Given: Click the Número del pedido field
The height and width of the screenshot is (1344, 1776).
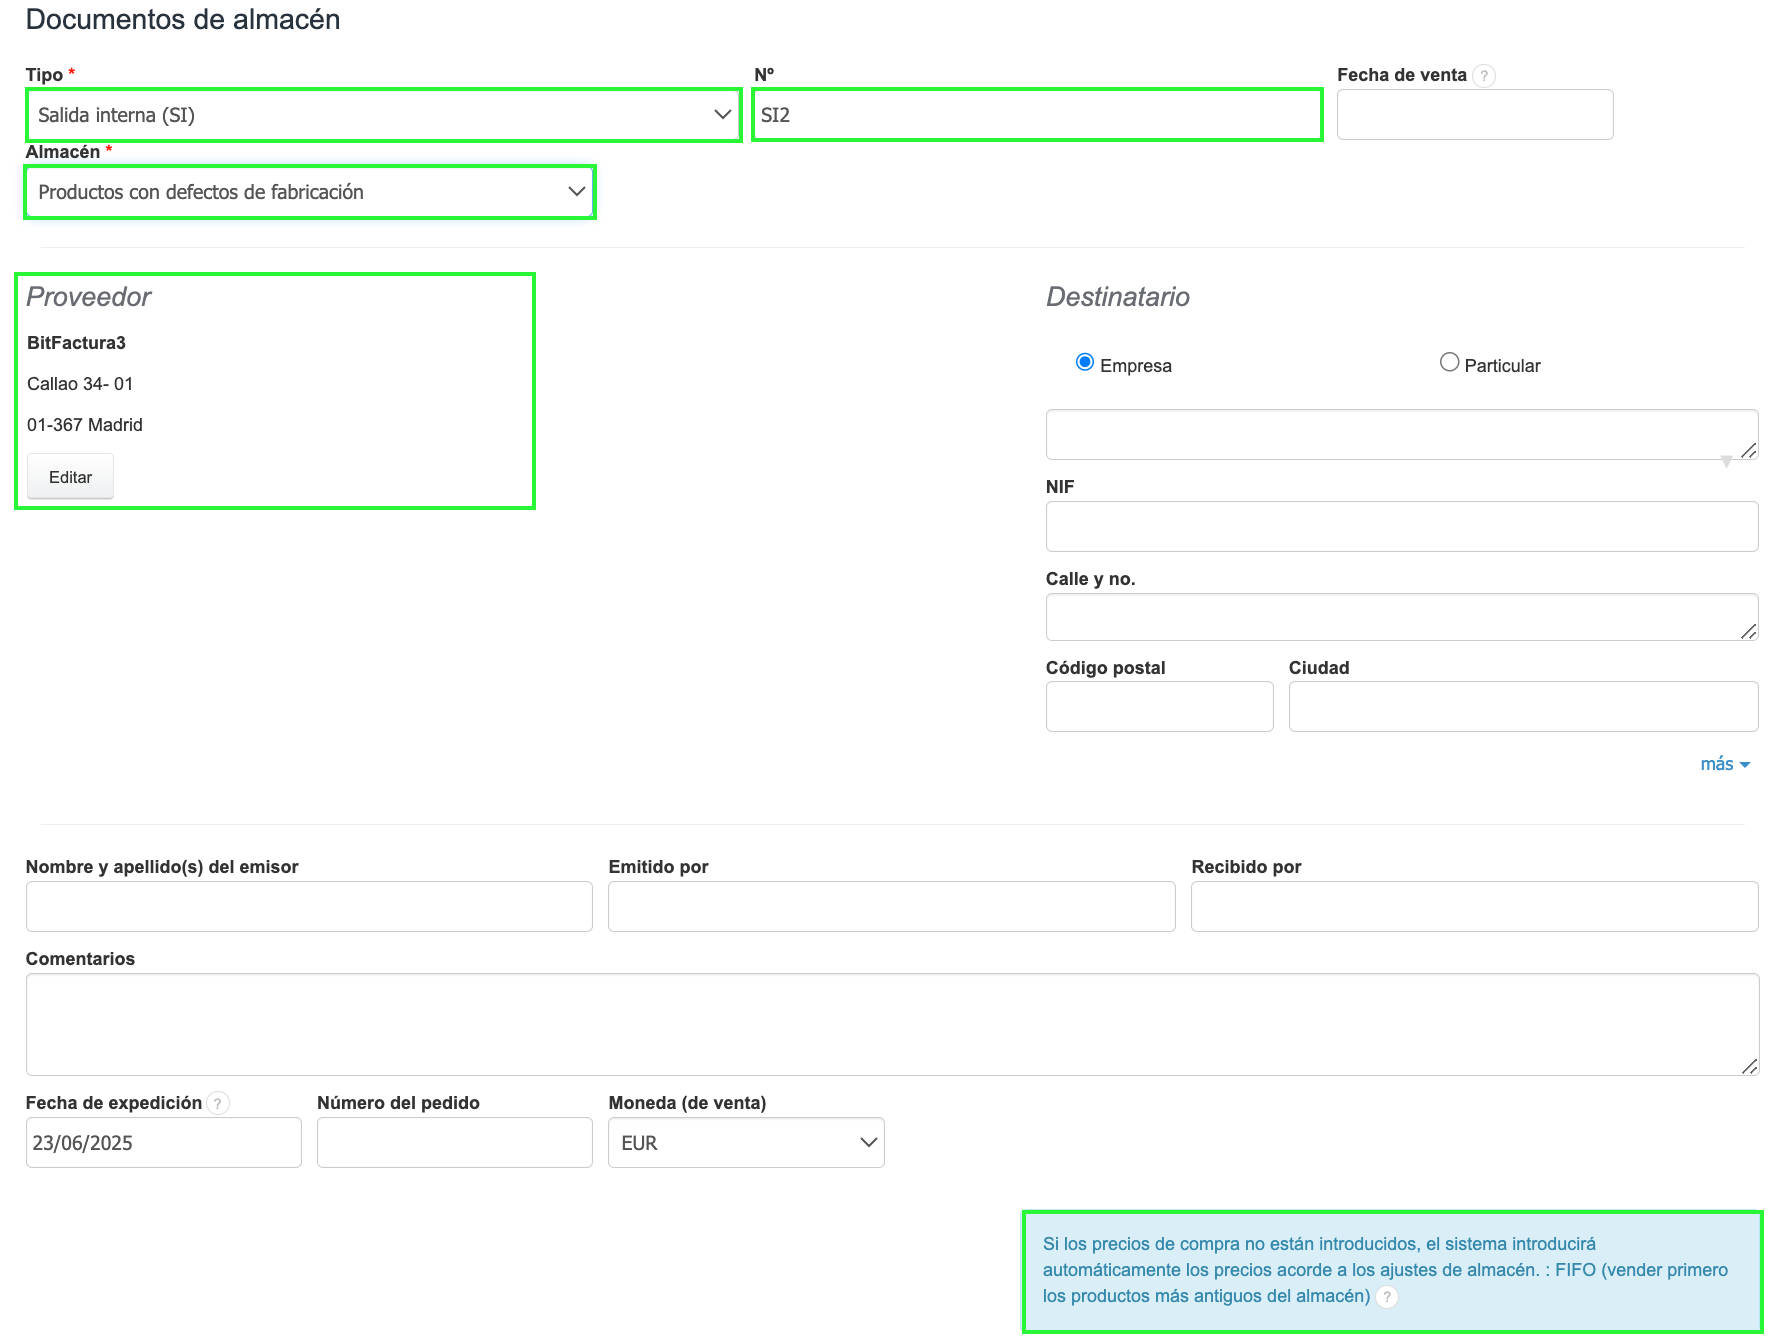Looking at the screenshot, I should click(x=454, y=1143).
